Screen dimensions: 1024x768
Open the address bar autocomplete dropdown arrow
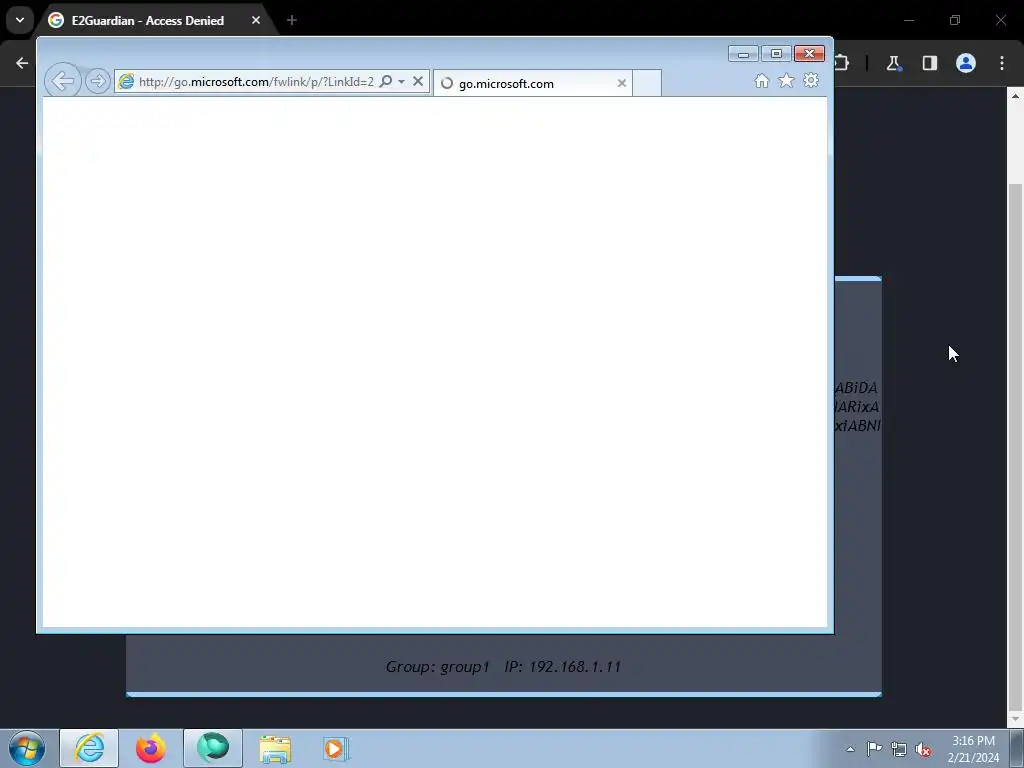coord(402,82)
